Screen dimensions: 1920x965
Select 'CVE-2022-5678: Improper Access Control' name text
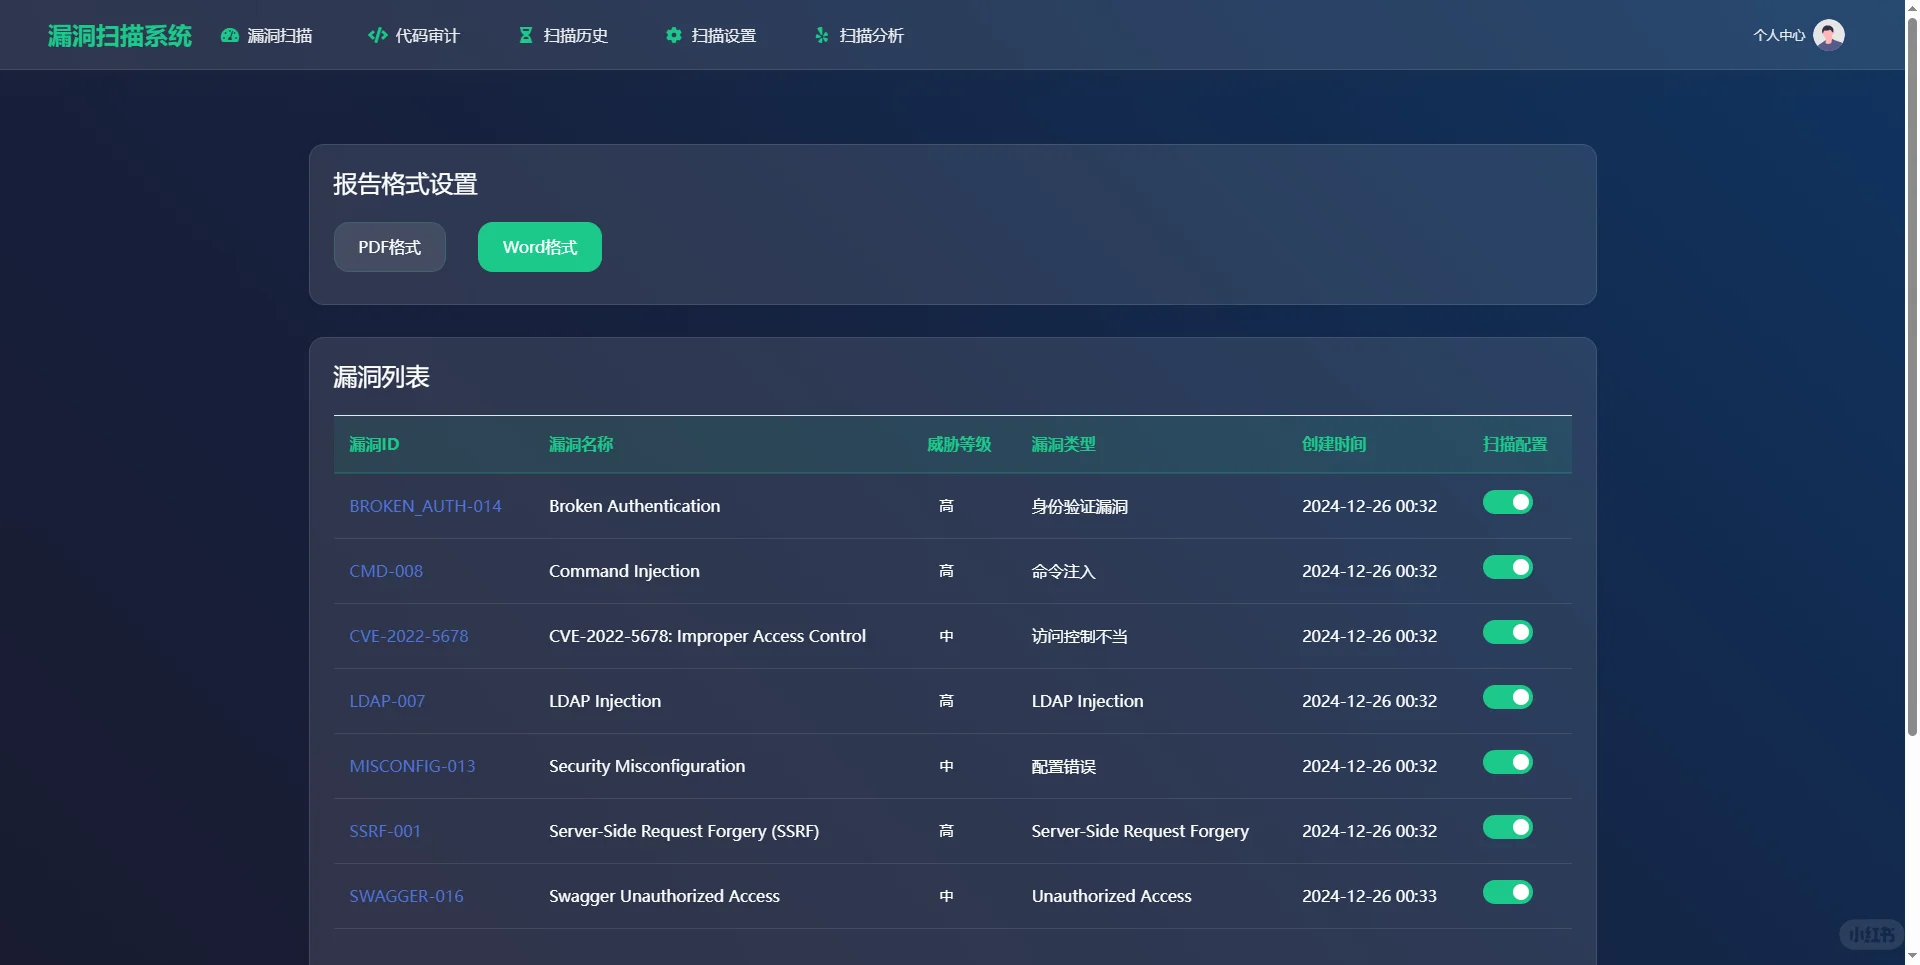[708, 636]
